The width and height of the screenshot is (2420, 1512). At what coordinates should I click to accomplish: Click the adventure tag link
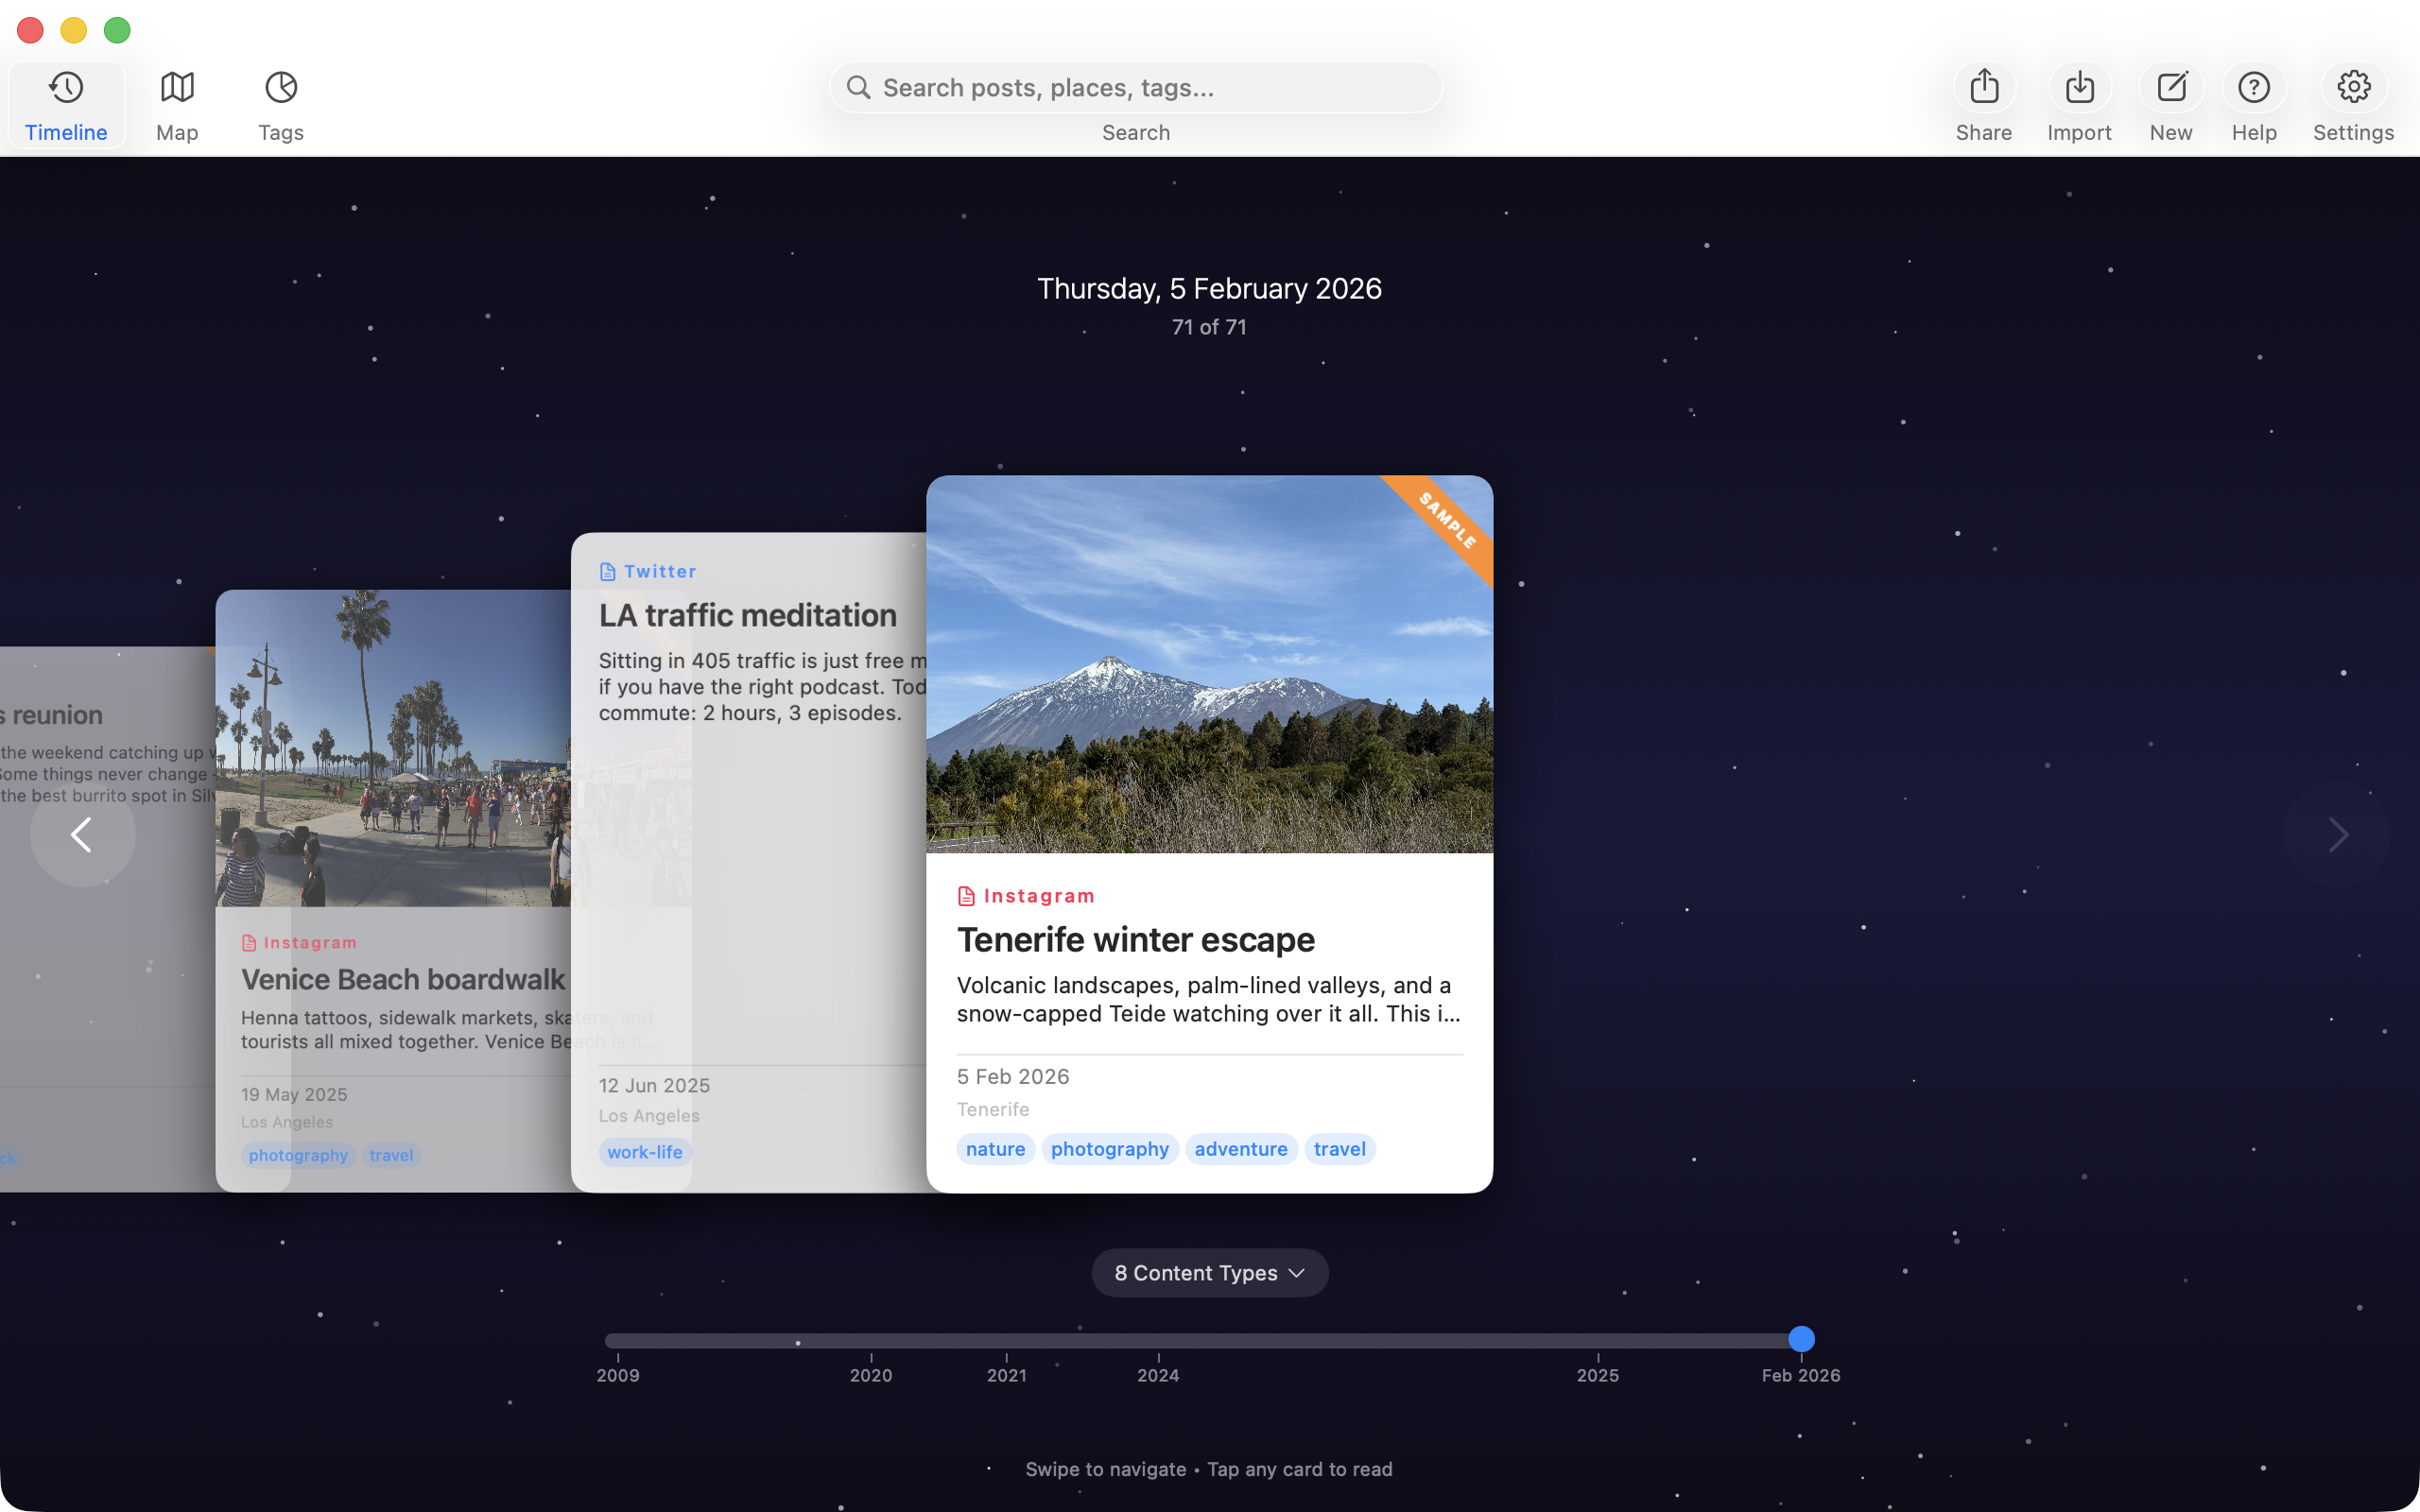(x=1240, y=1148)
